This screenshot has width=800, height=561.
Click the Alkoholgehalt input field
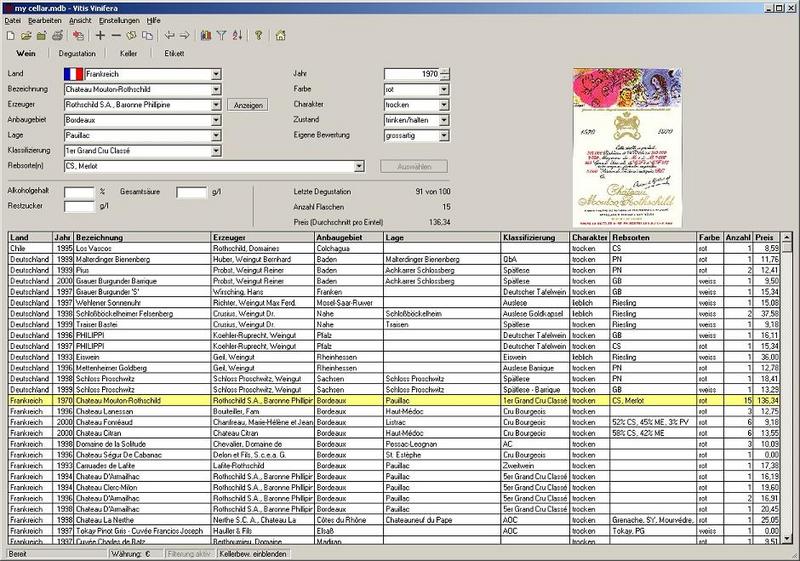pos(79,192)
